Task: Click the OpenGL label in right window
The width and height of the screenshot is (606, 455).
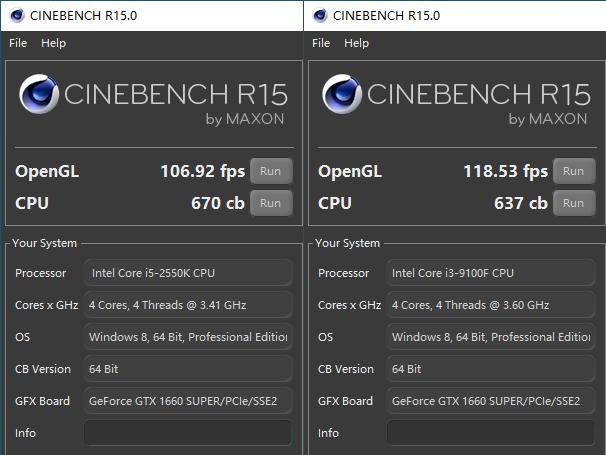Action: pos(350,172)
